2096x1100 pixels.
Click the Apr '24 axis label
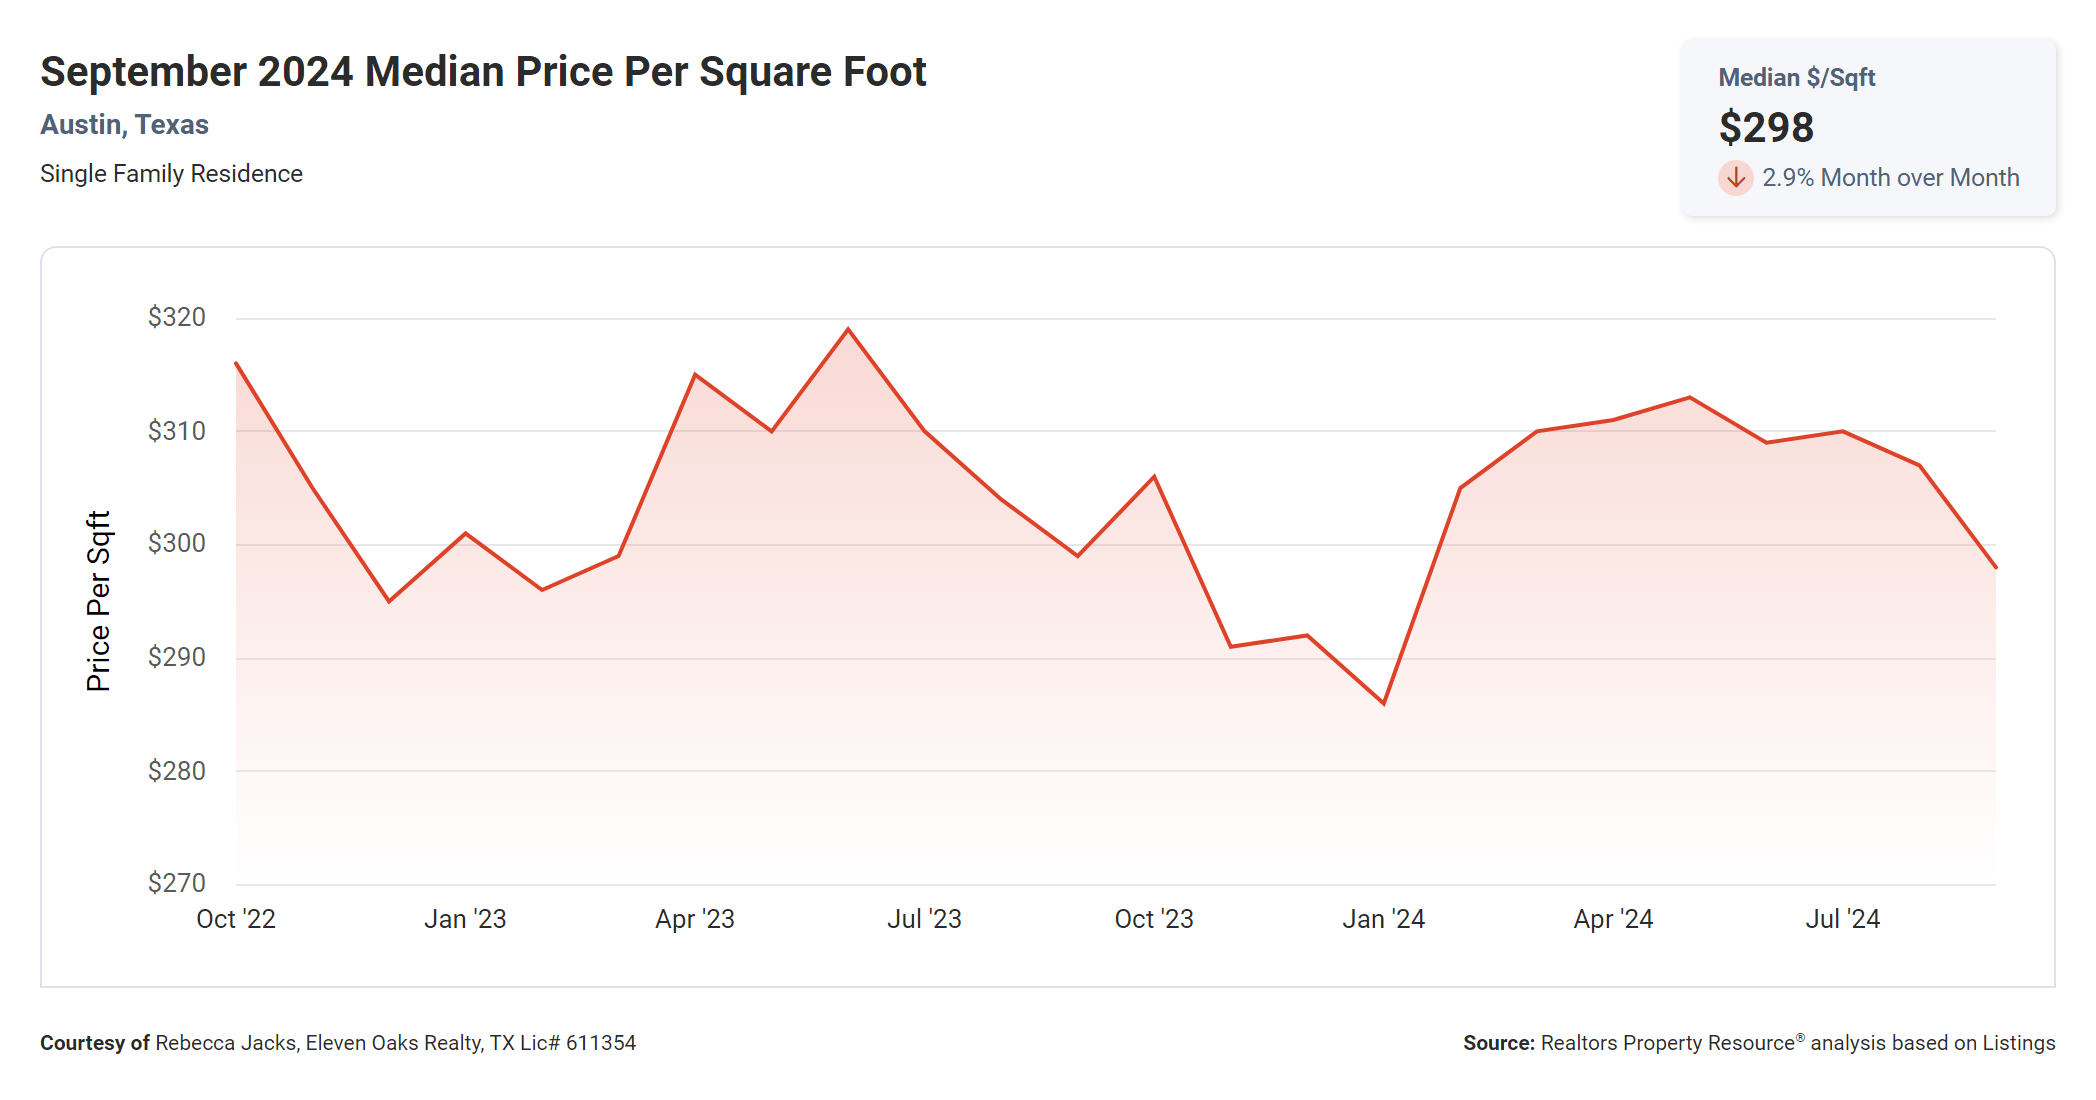point(1613,919)
